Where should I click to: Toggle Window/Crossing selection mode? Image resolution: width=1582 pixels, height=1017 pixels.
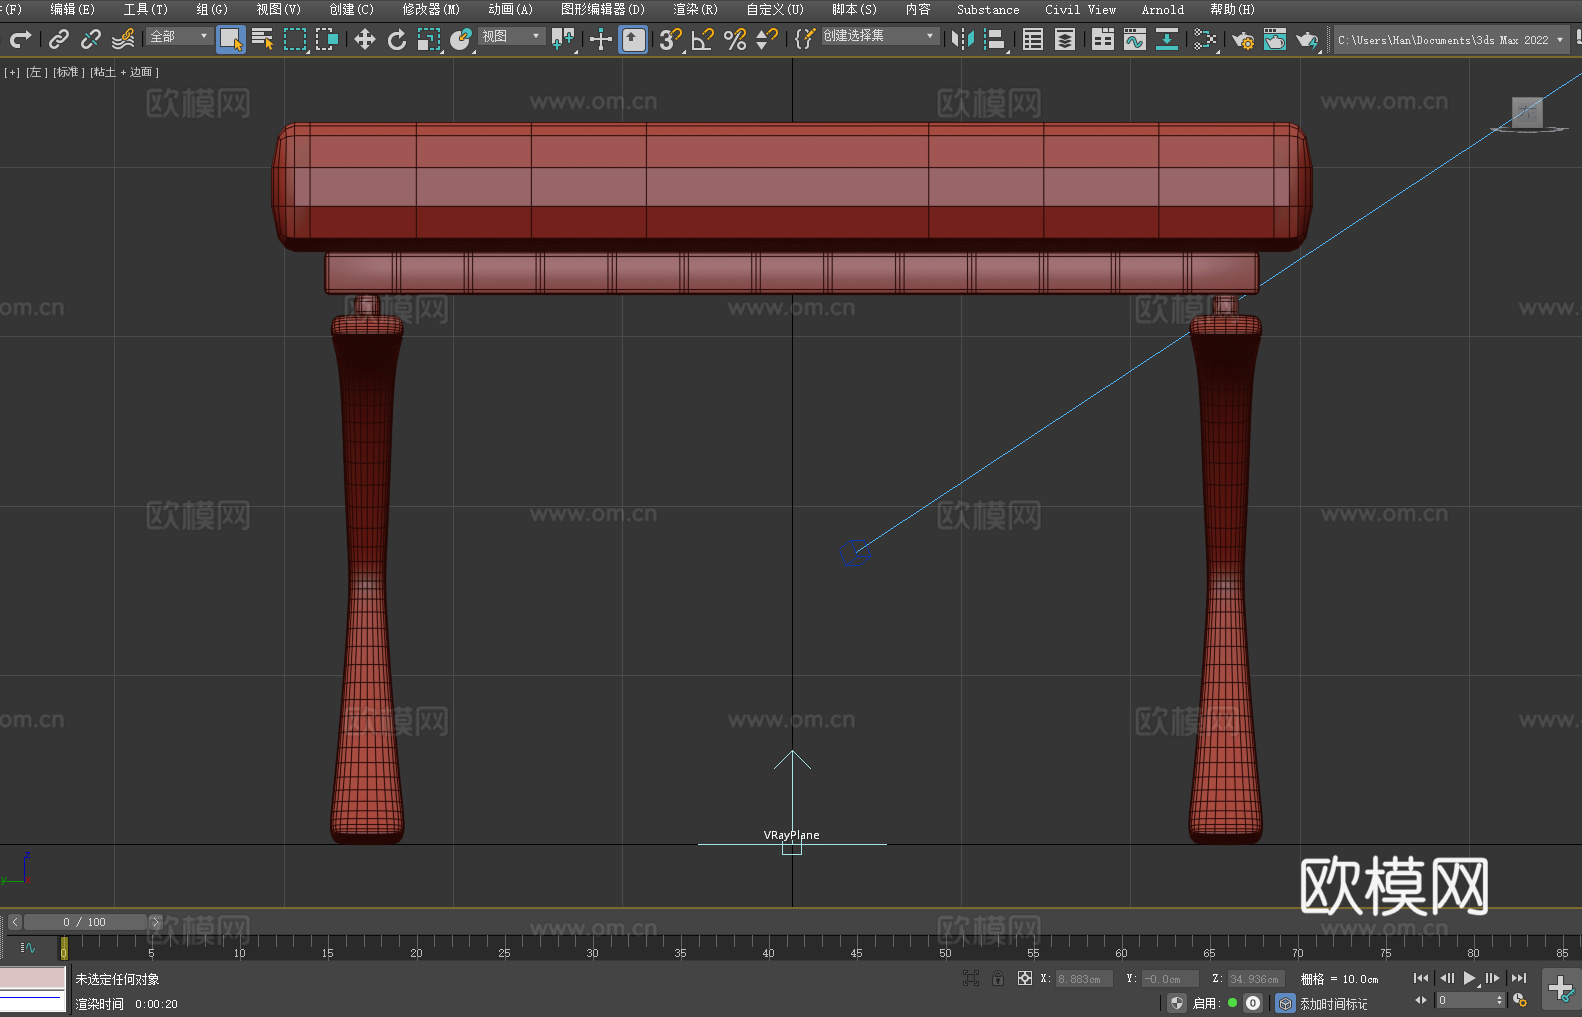(327, 39)
